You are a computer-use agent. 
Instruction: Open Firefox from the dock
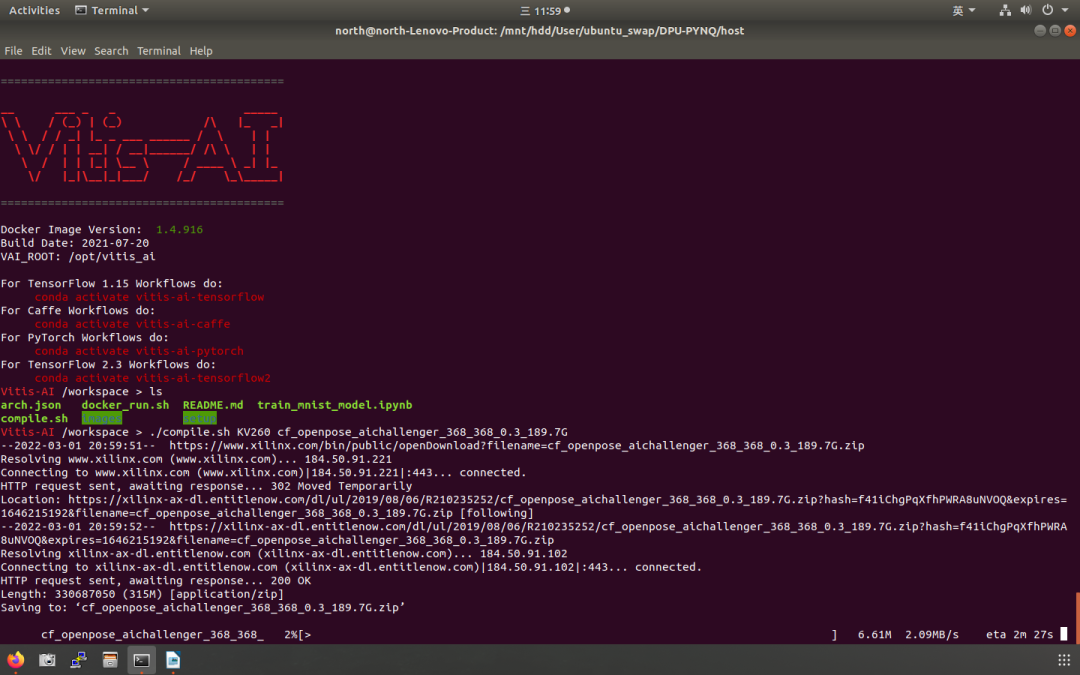point(15,660)
